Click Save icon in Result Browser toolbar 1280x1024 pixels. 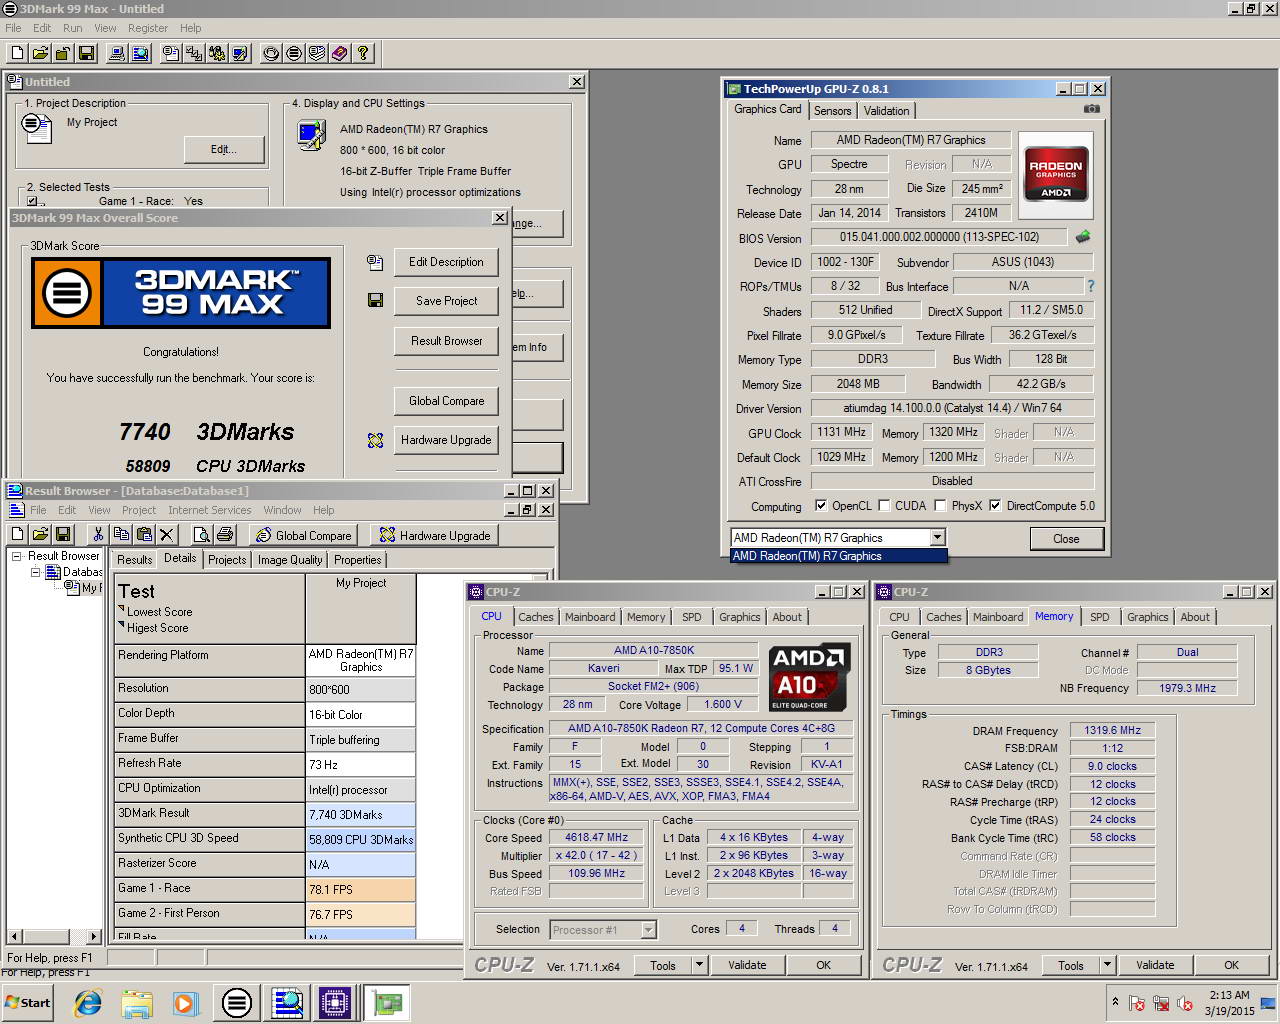click(63, 535)
